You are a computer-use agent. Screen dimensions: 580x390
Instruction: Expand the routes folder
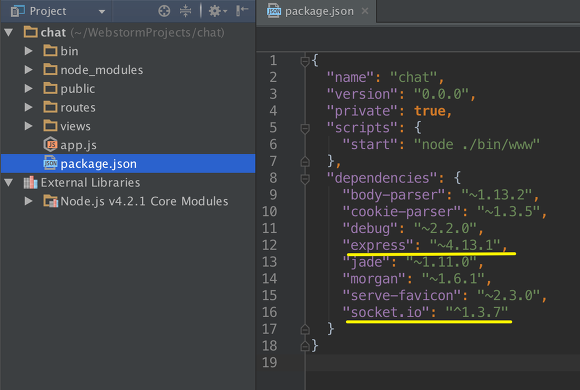(x=28, y=107)
